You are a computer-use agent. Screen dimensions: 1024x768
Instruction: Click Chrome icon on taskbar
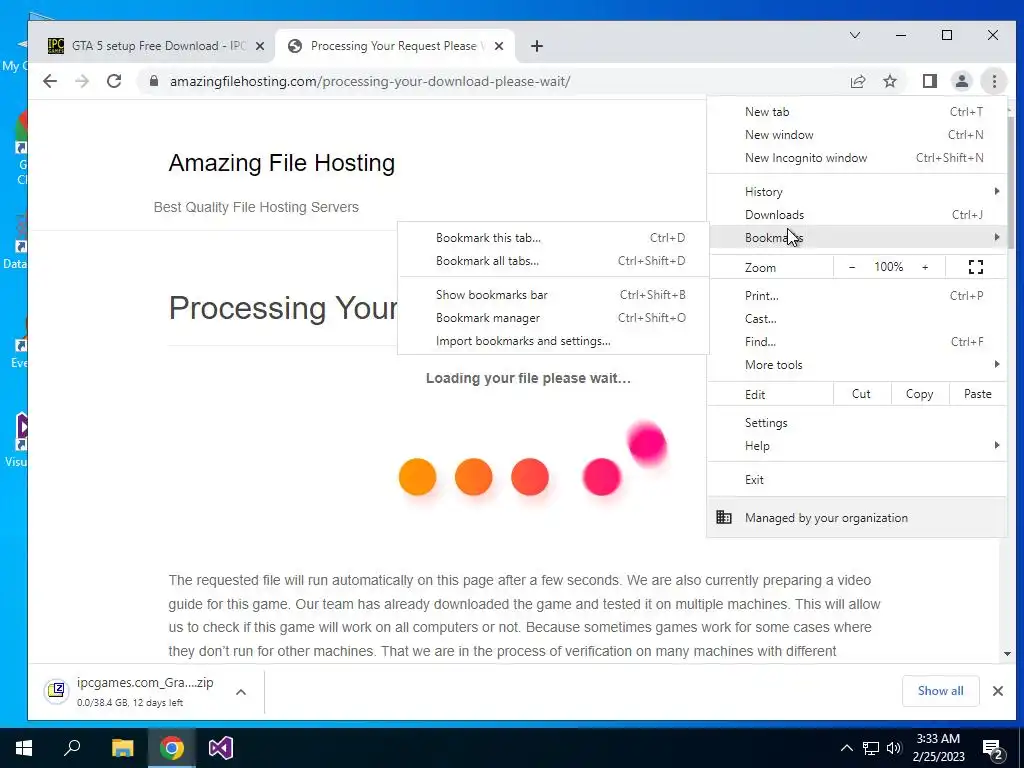click(x=171, y=748)
